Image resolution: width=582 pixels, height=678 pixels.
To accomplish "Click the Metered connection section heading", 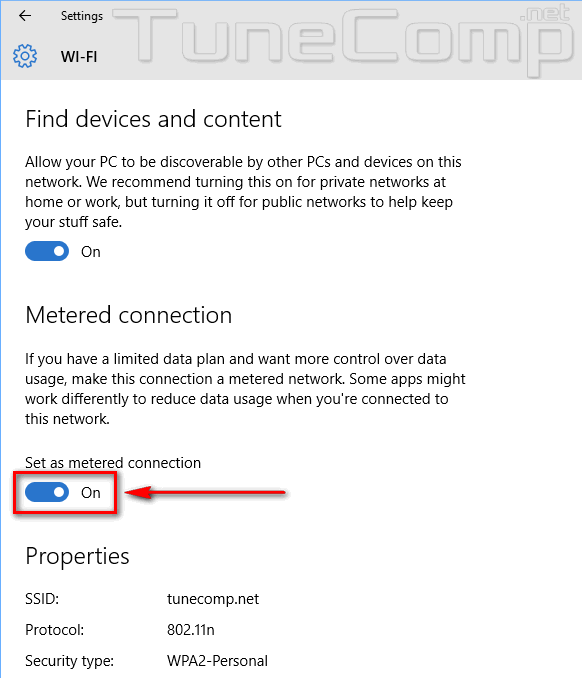I will (129, 315).
